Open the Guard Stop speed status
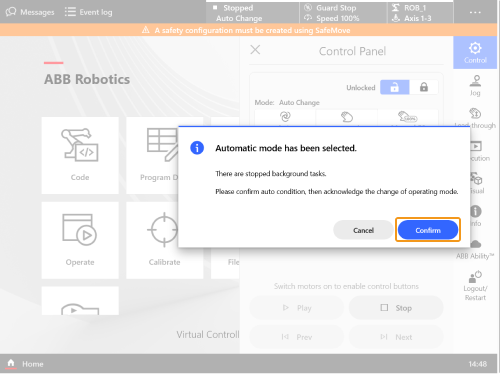 [343, 13]
